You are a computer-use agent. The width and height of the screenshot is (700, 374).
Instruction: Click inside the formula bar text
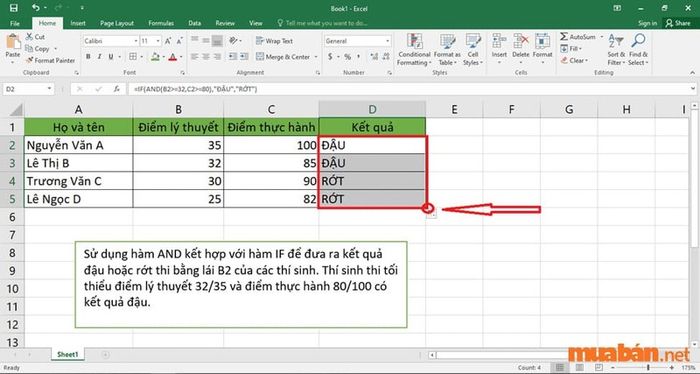point(196,89)
